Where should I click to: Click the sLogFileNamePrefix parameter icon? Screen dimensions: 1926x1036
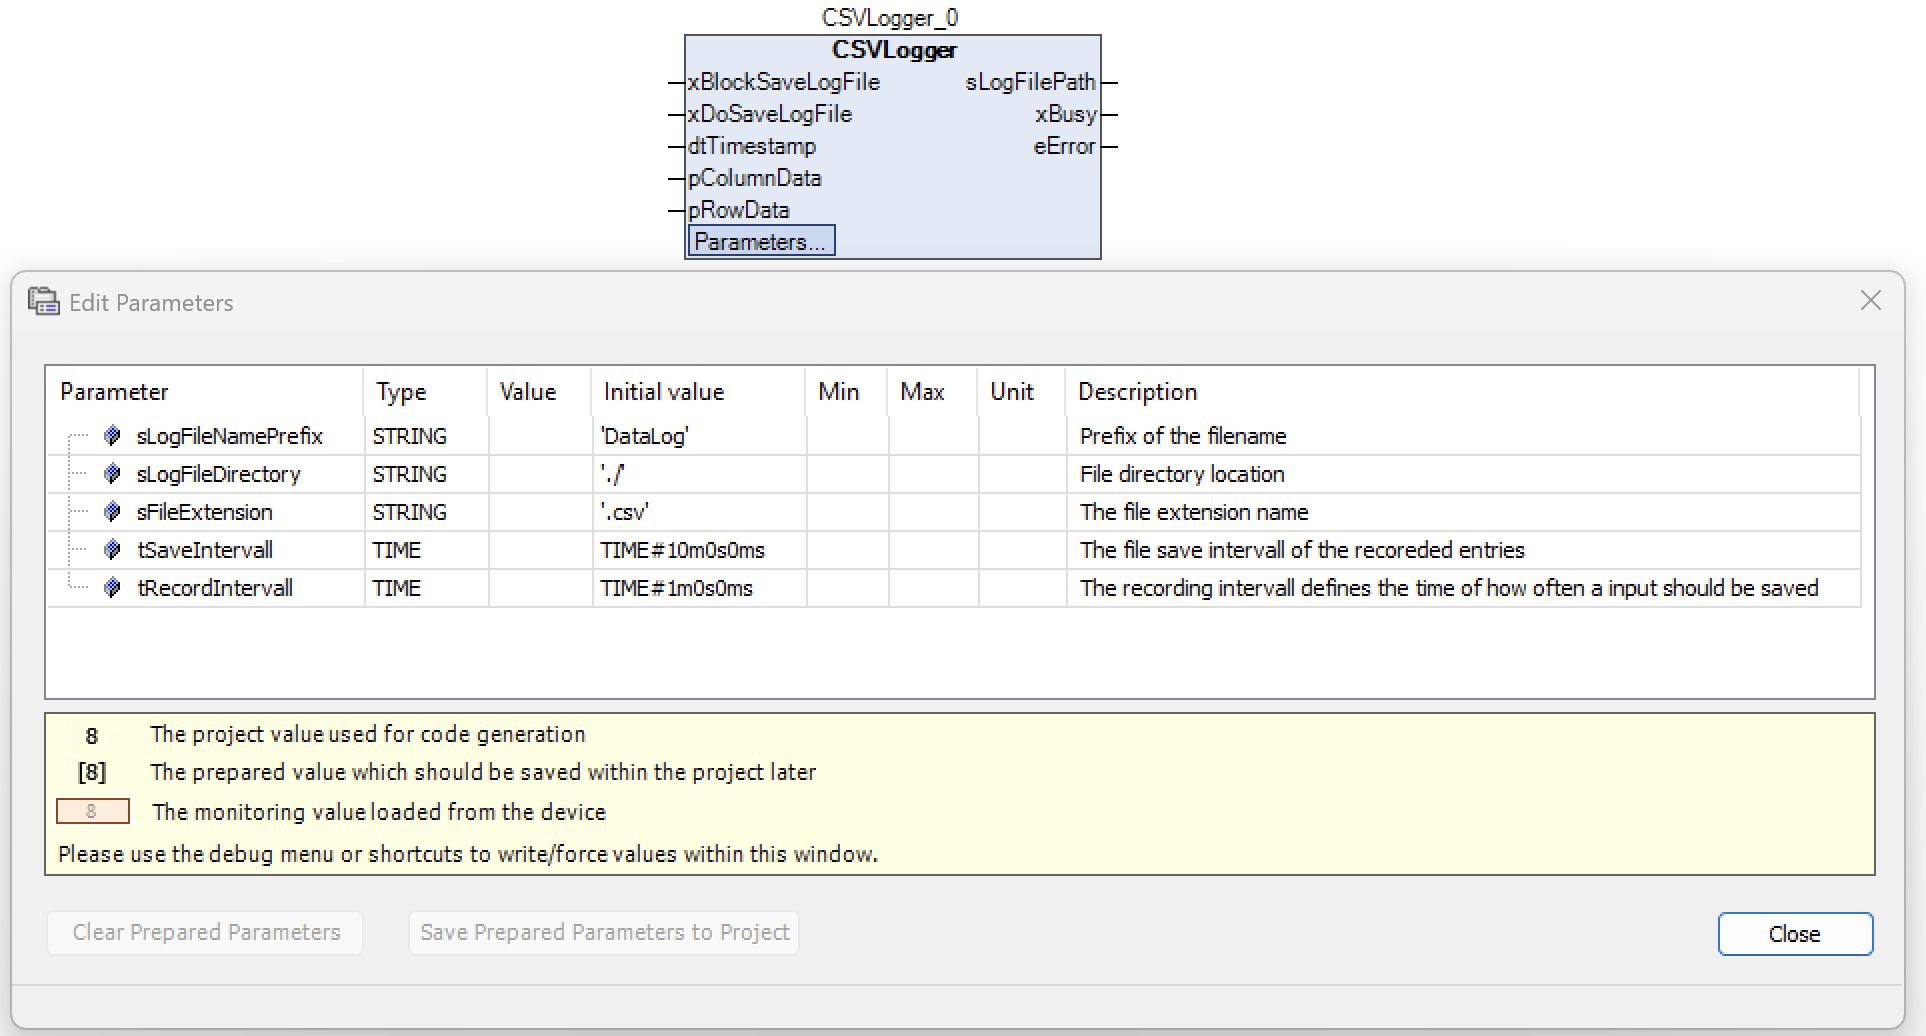112,436
